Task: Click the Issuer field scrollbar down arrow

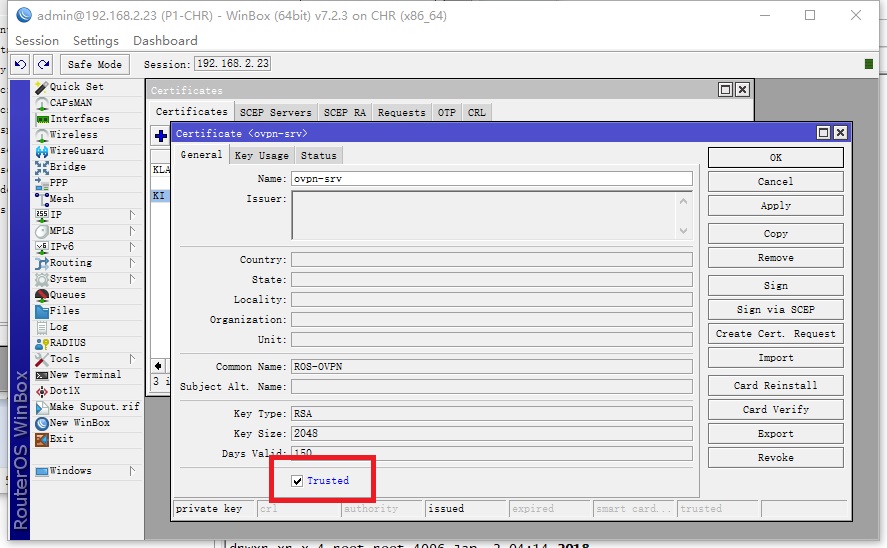Action: tap(684, 230)
